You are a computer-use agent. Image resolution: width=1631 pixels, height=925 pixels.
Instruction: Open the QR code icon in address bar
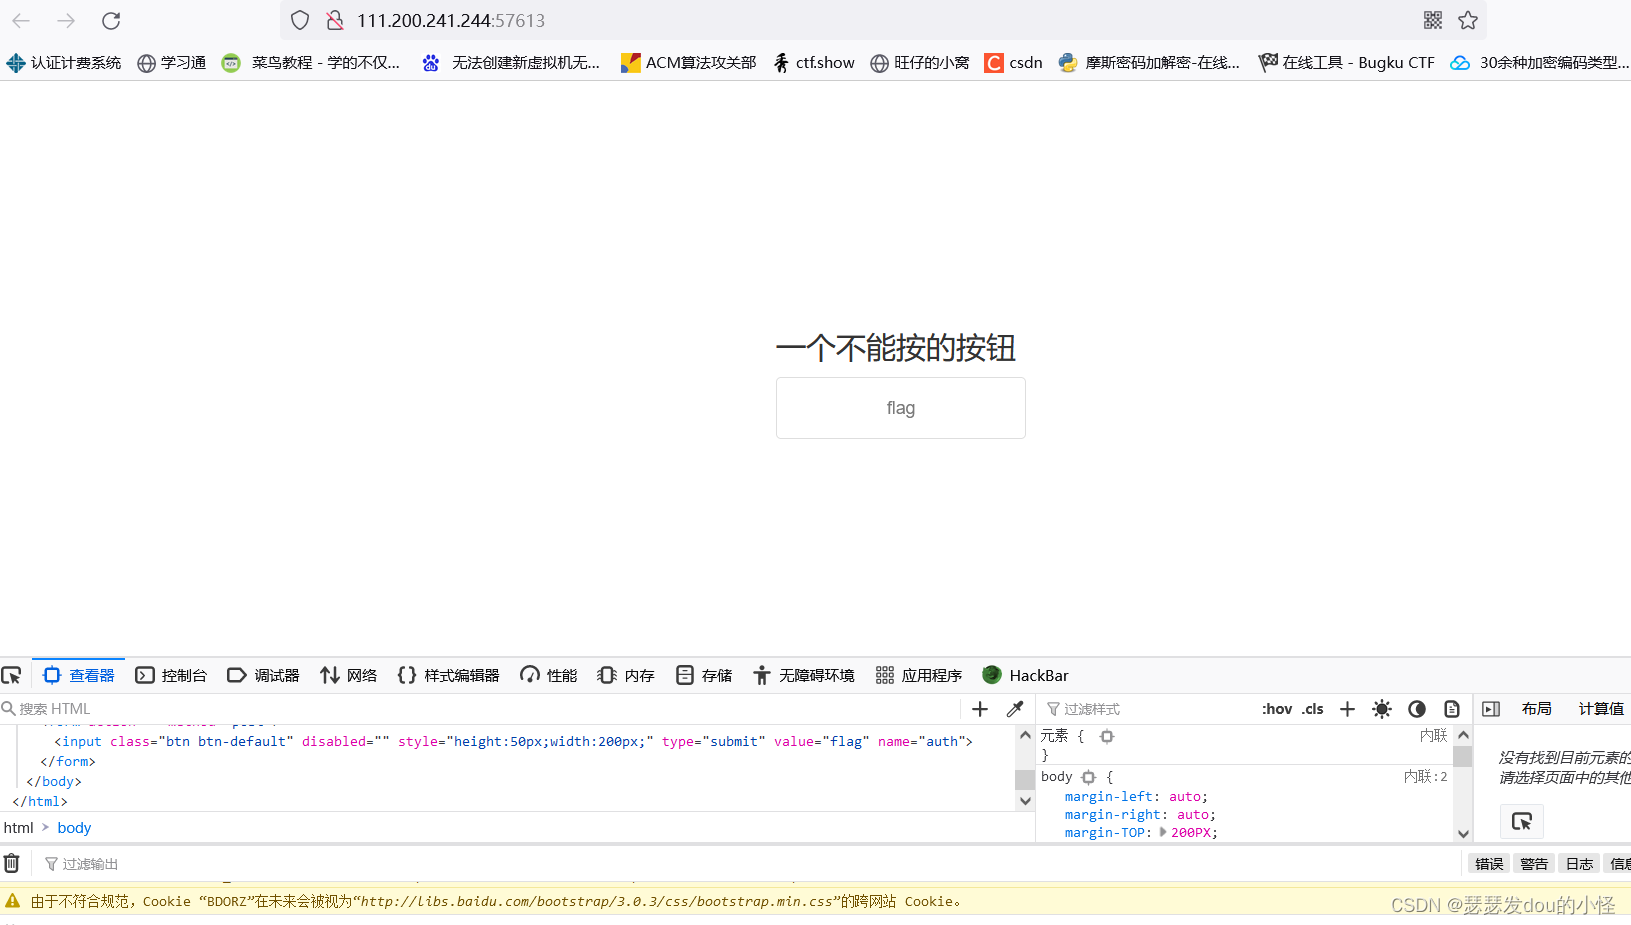1433,20
